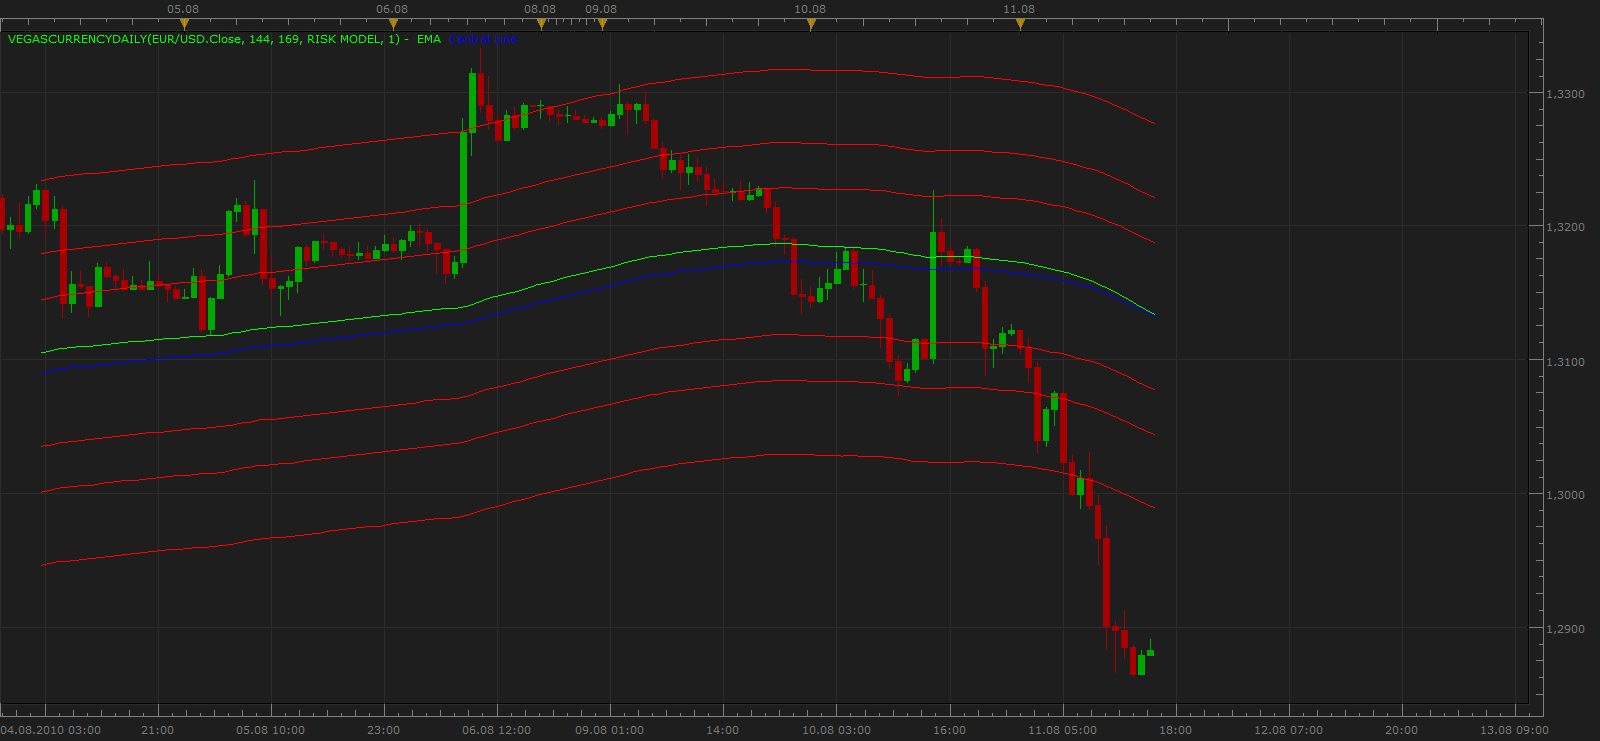
Task: Click the 11.08 date label on top ruler
Action: [1019, 9]
